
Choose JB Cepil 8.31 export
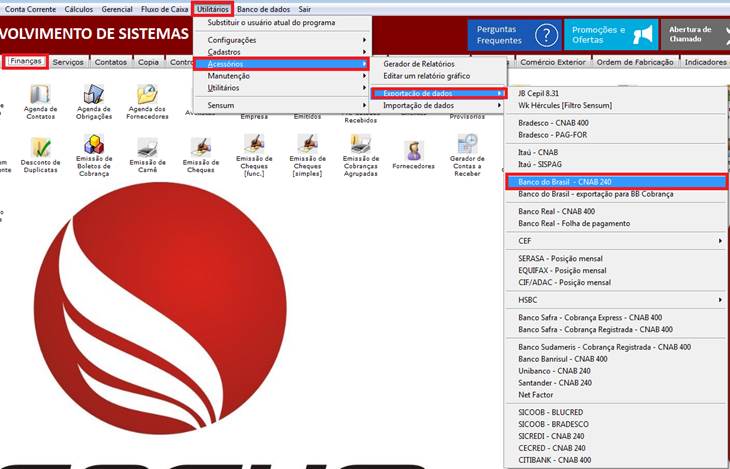pyautogui.click(x=617, y=93)
